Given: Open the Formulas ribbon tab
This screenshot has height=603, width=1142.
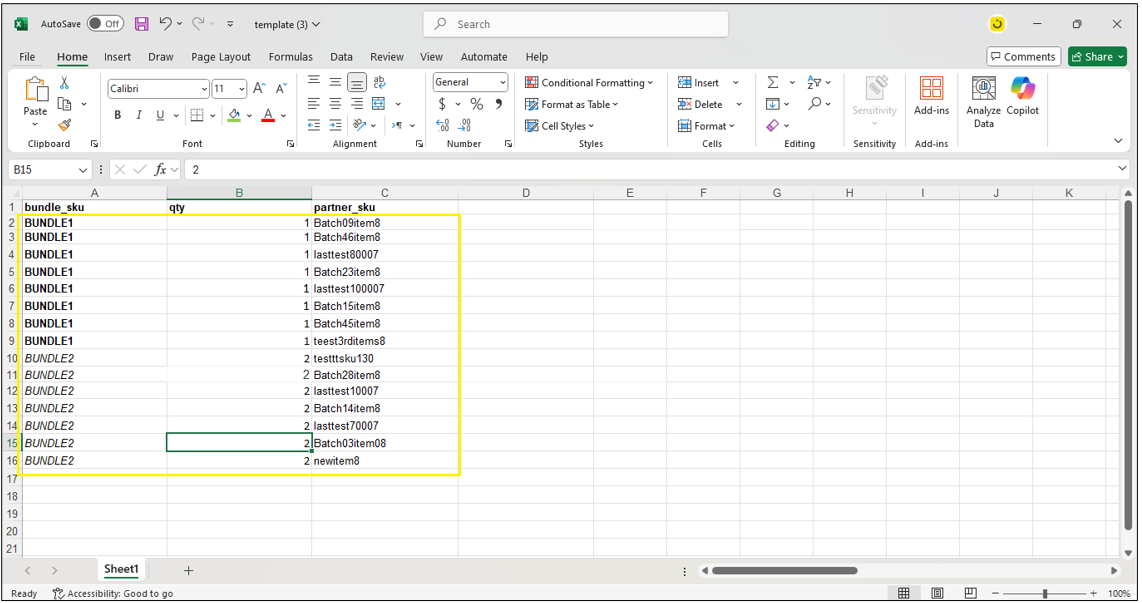Looking at the screenshot, I should tap(290, 57).
